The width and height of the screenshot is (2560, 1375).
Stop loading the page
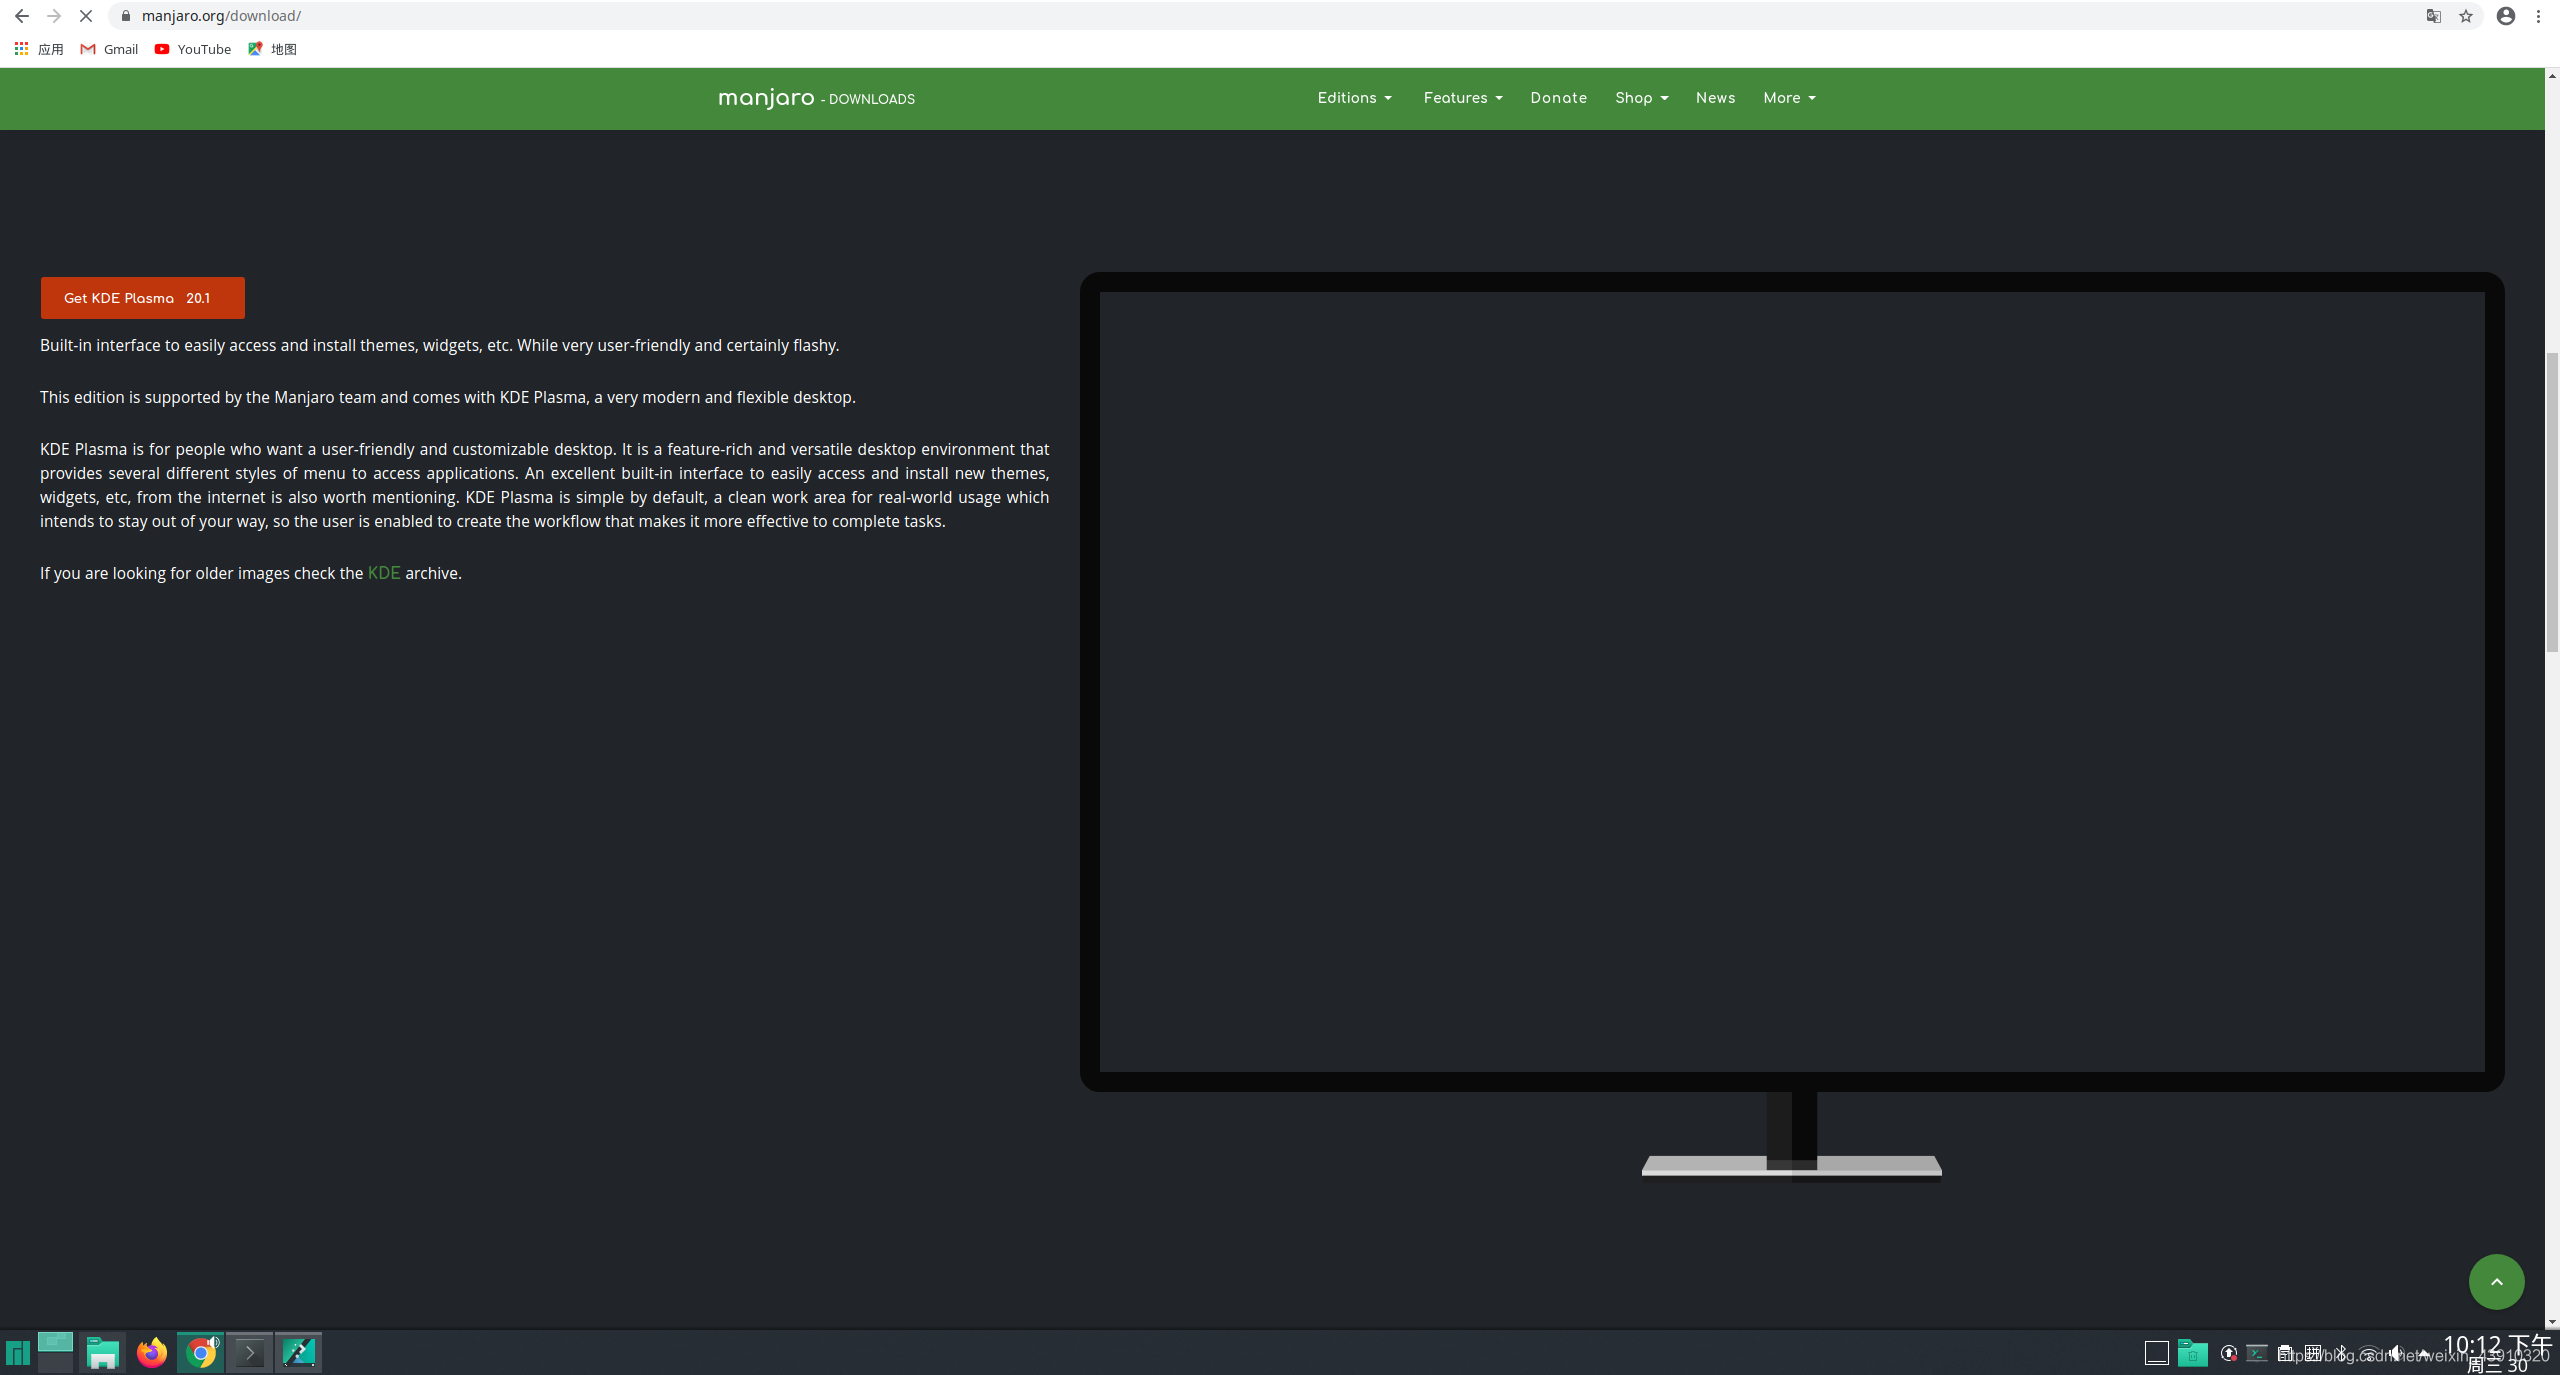(x=86, y=16)
